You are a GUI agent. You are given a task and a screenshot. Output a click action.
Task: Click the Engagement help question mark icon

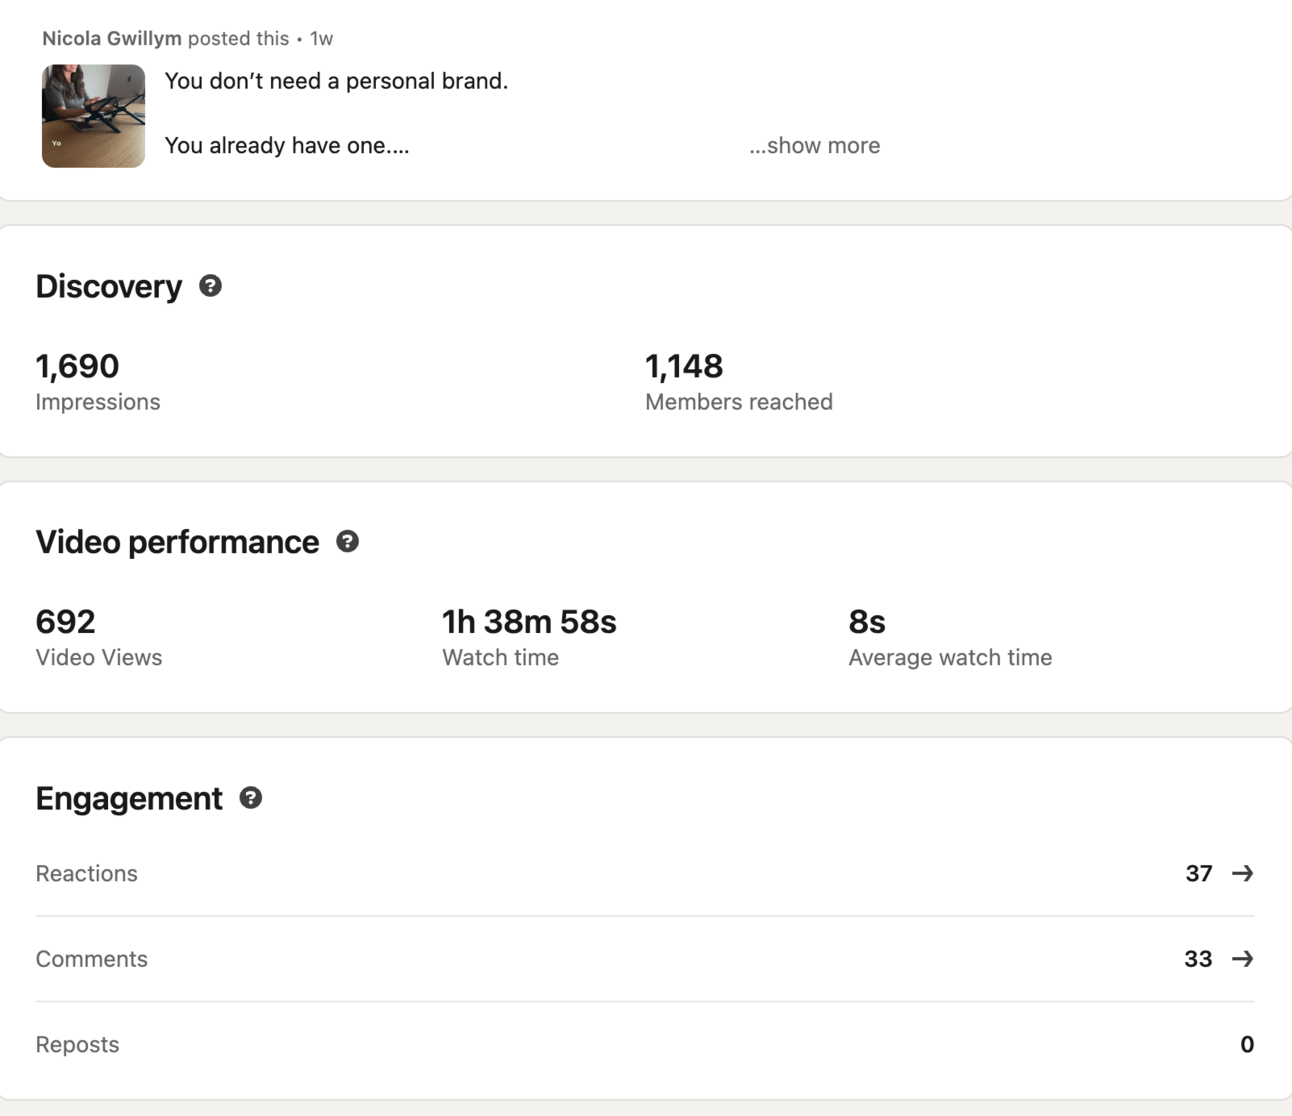pyautogui.click(x=251, y=798)
